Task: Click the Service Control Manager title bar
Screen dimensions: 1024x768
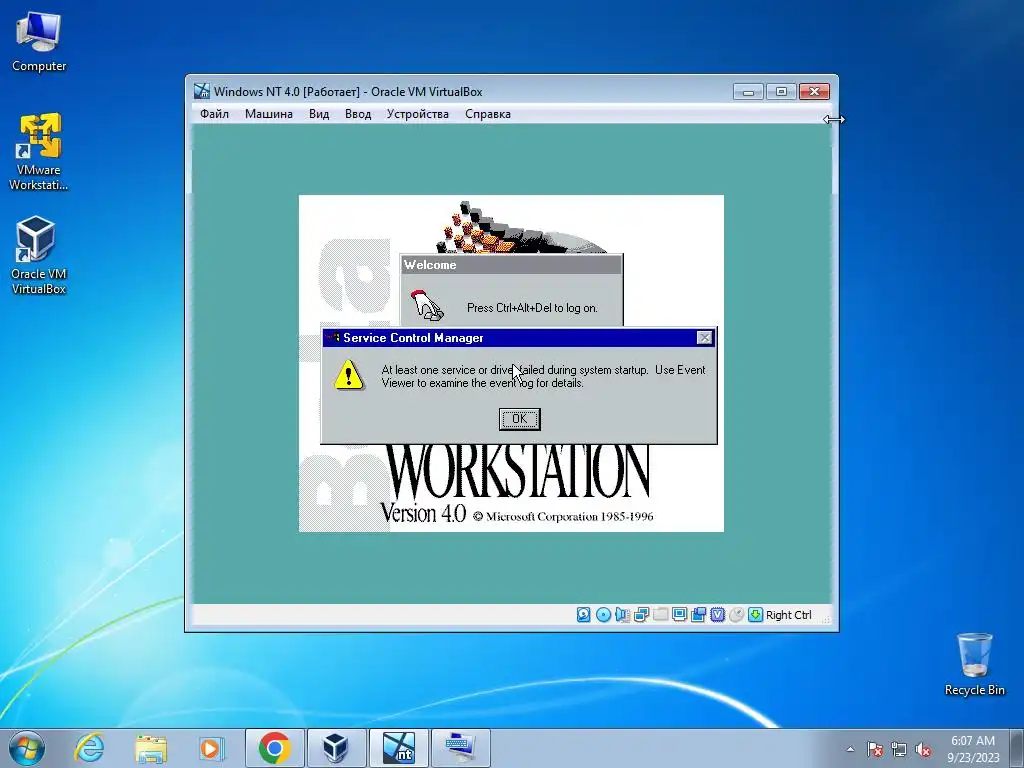Action: (519, 338)
